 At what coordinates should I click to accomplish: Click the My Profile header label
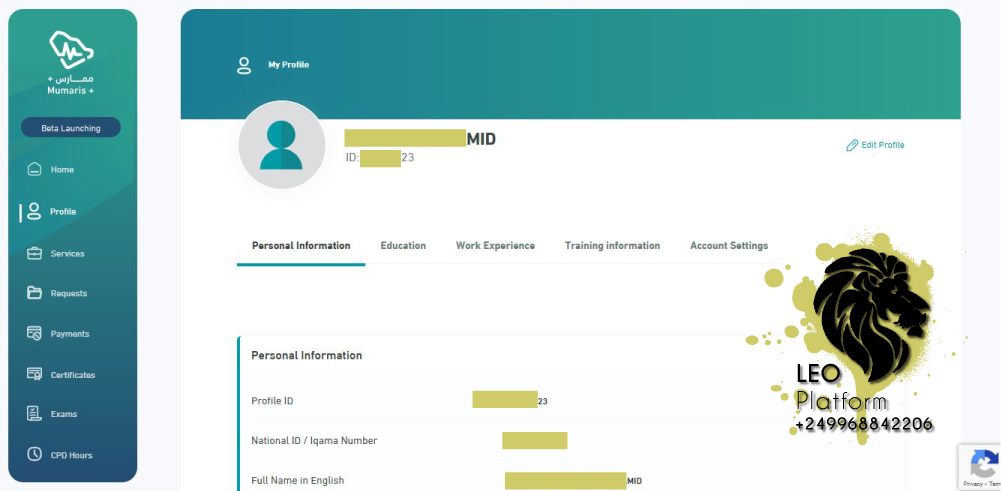(288, 65)
